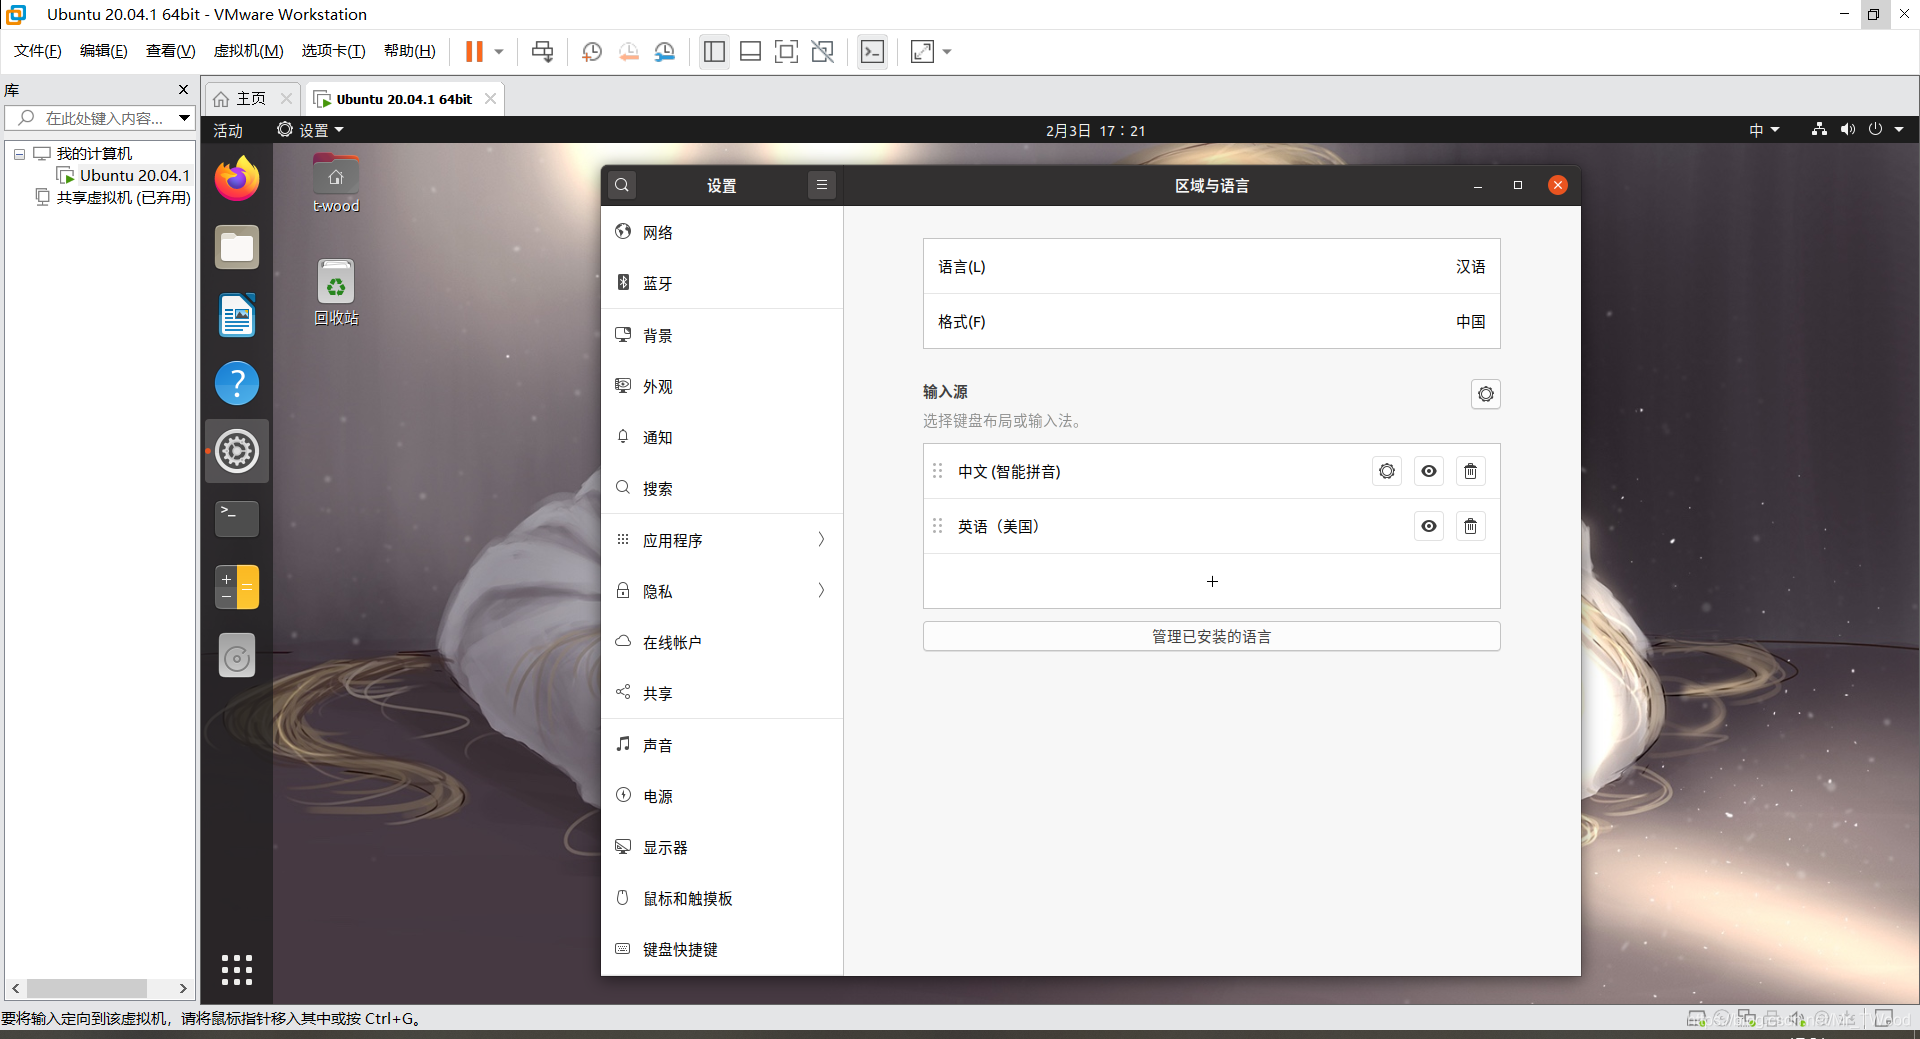The width and height of the screenshot is (1920, 1039).
Task: Open Terminal from the Ubuntu dock
Action: click(x=237, y=519)
